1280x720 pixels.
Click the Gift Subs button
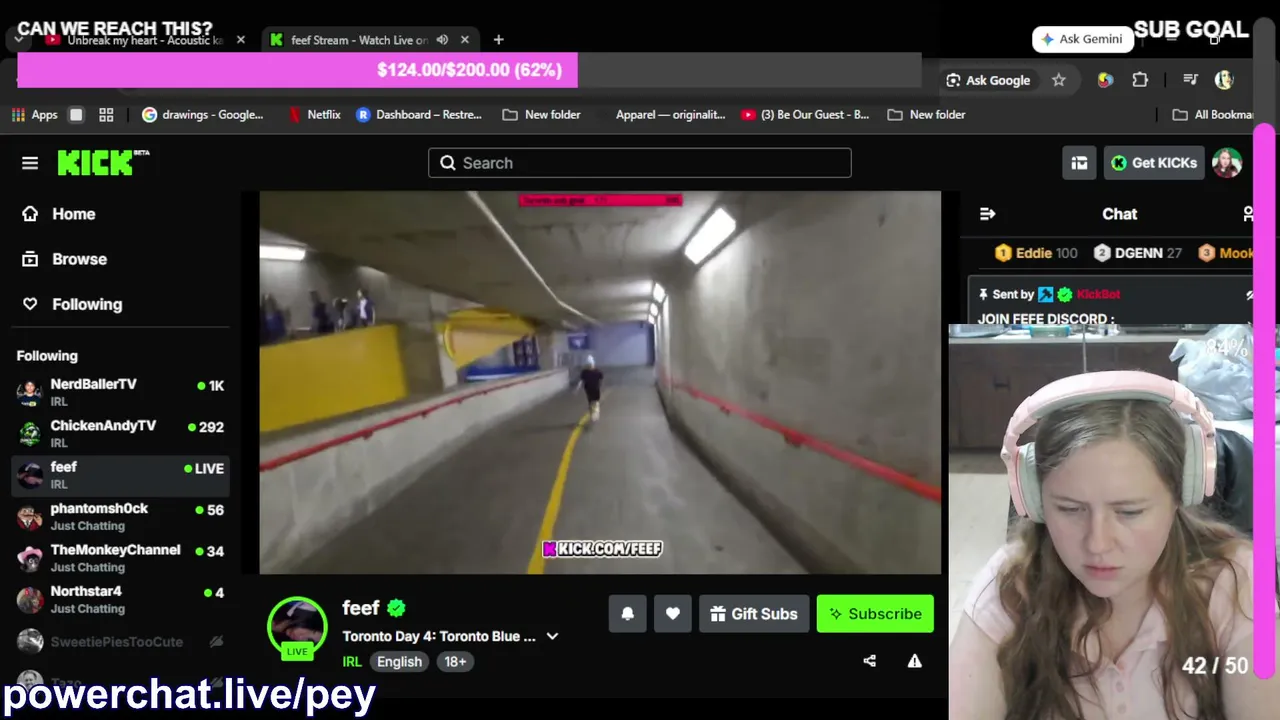coord(754,614)
